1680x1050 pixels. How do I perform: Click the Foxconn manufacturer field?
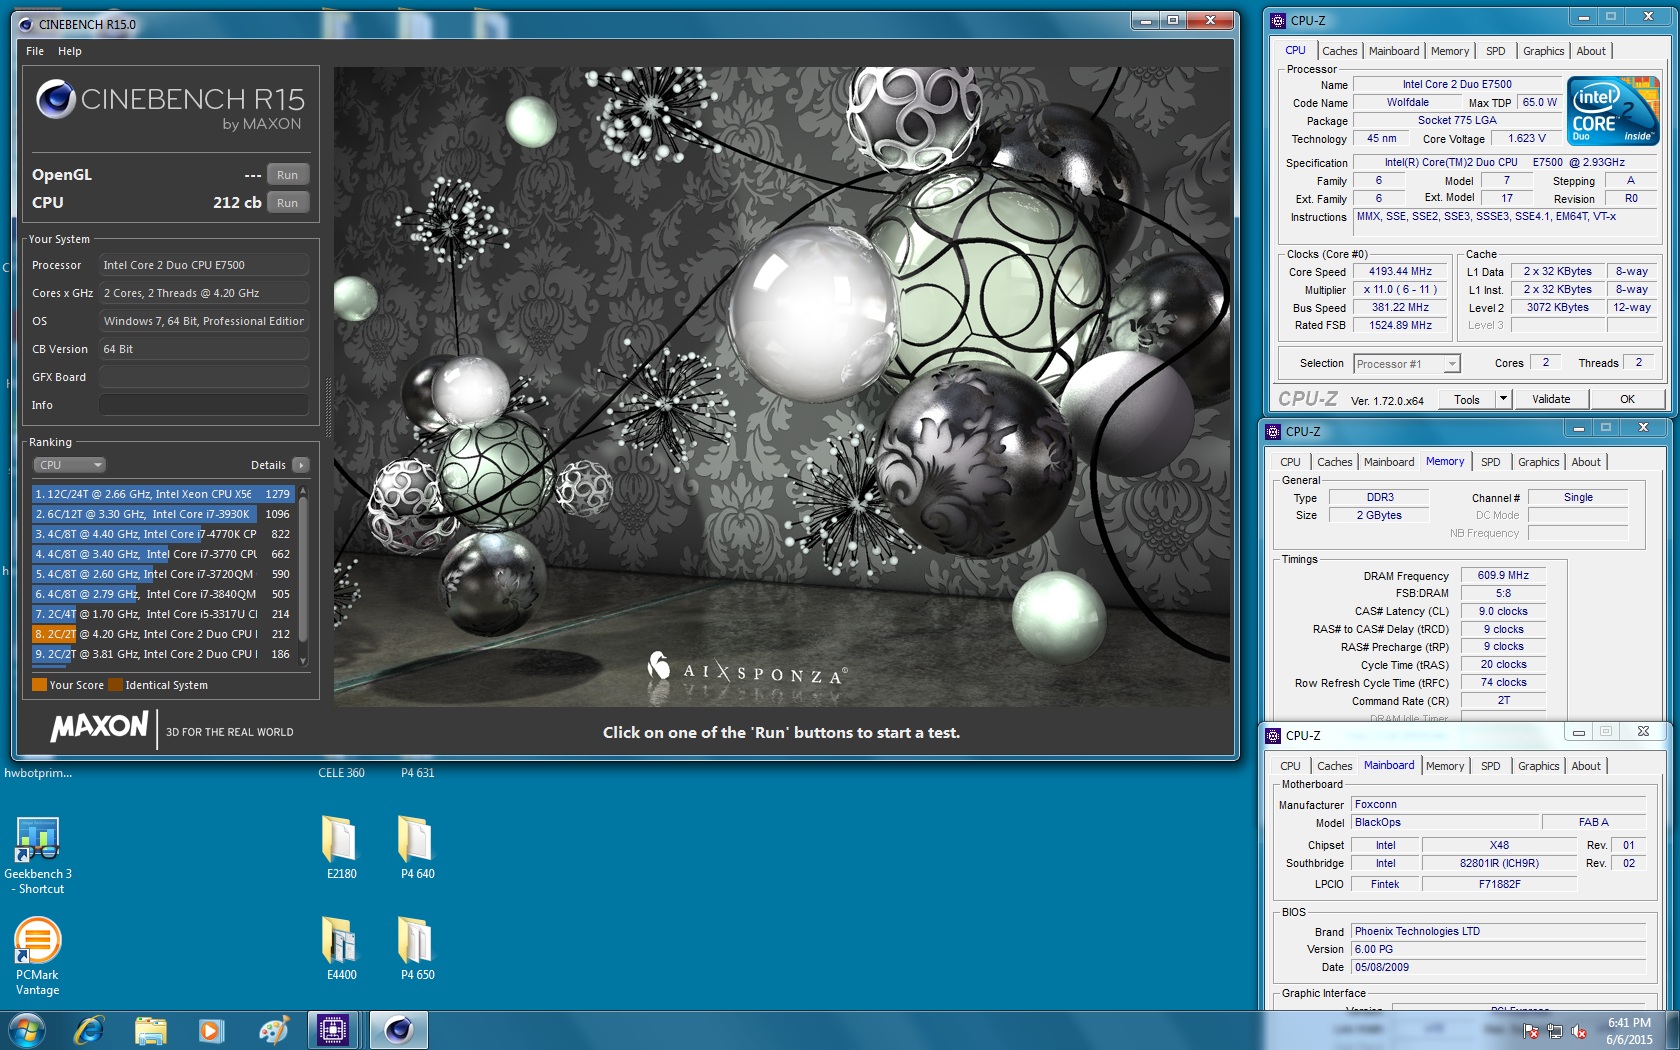(1499, 805)
